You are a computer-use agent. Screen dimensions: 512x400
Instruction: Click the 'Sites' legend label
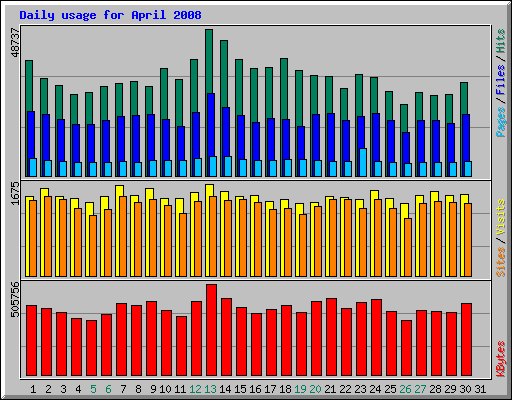(501, 262)
